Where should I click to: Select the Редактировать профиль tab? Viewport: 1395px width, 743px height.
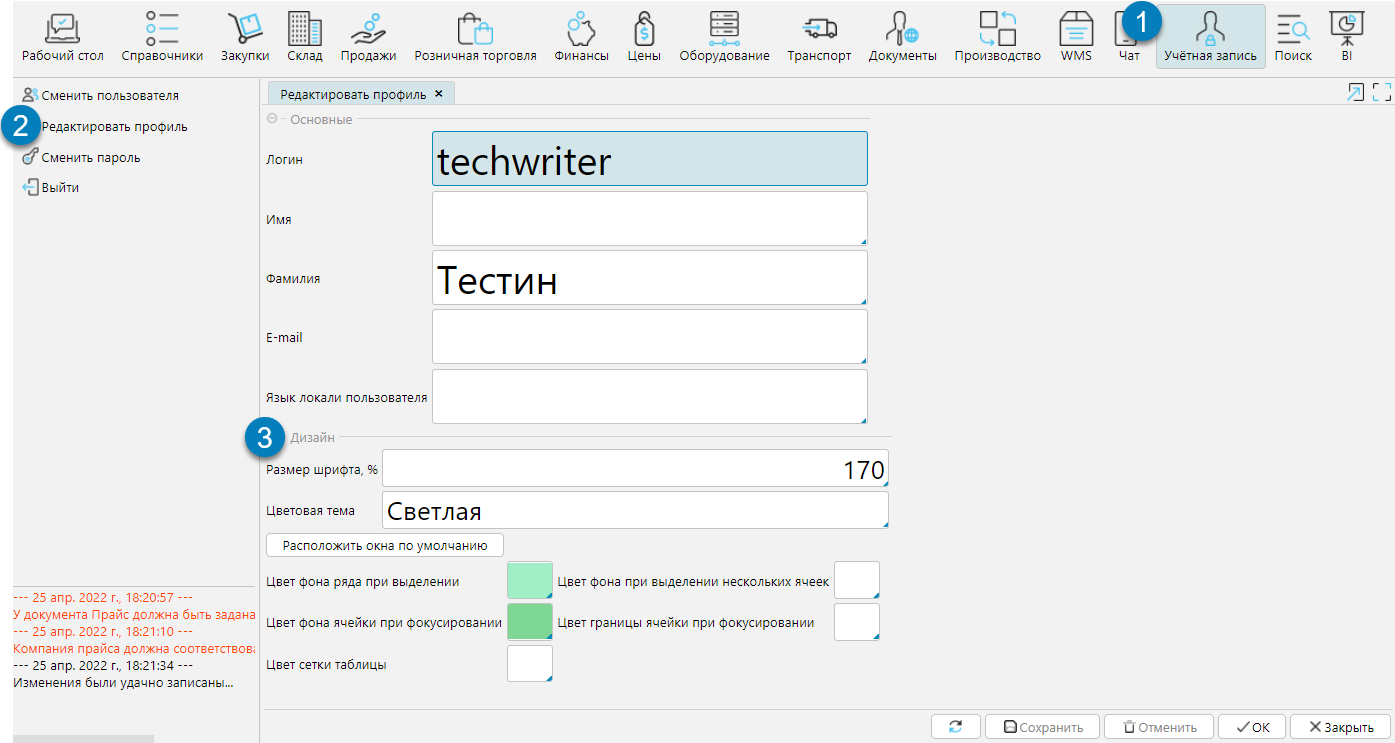tap(353, 94)
